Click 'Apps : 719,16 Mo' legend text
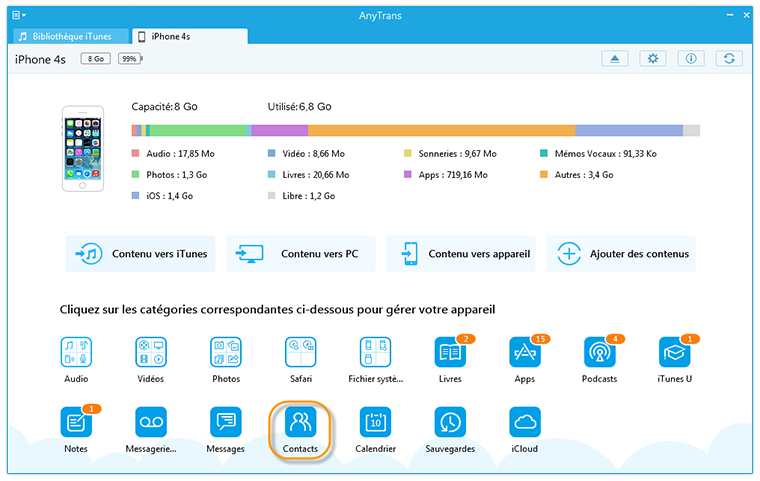 (453, 175)
